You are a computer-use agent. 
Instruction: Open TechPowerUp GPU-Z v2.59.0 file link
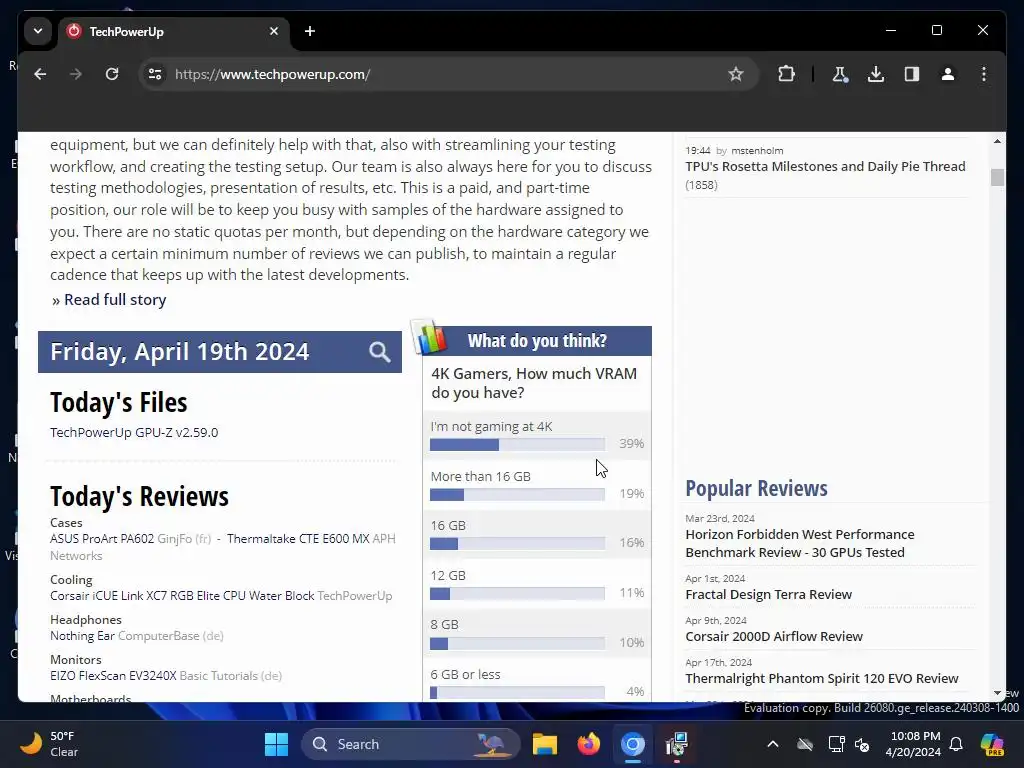[x=134, y=432]
